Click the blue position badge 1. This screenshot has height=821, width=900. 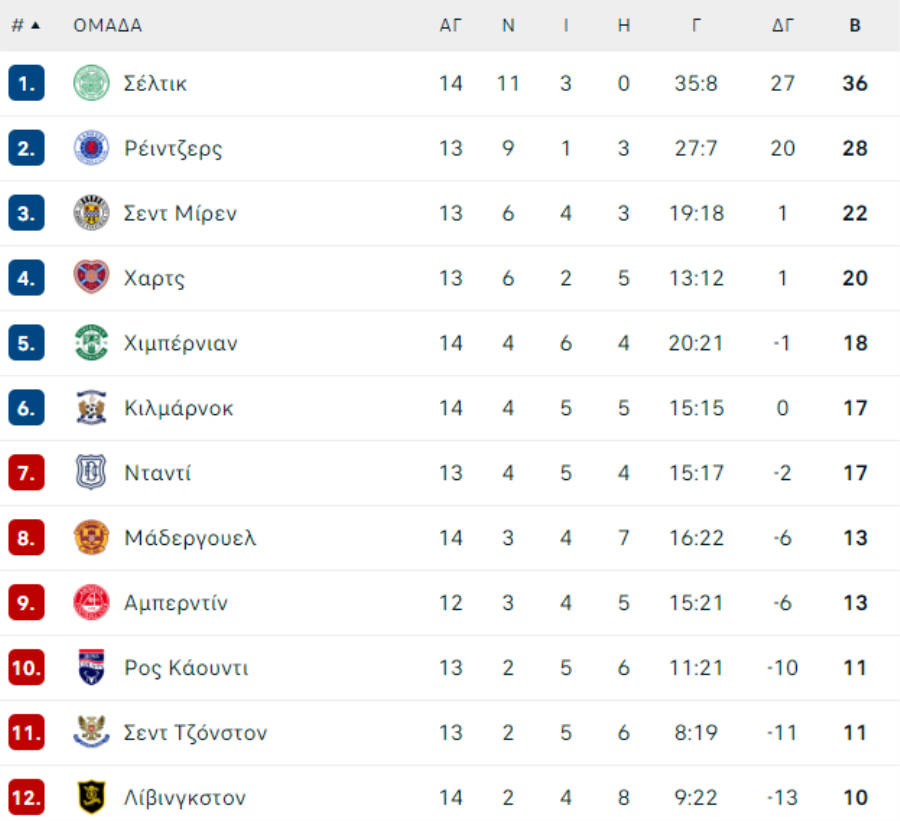pos(26,83)
